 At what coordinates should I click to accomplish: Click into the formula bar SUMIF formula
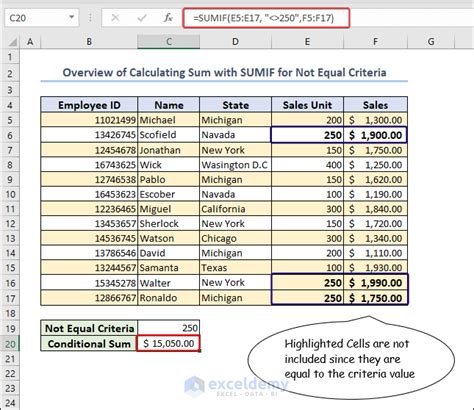[x=266, y=18]
